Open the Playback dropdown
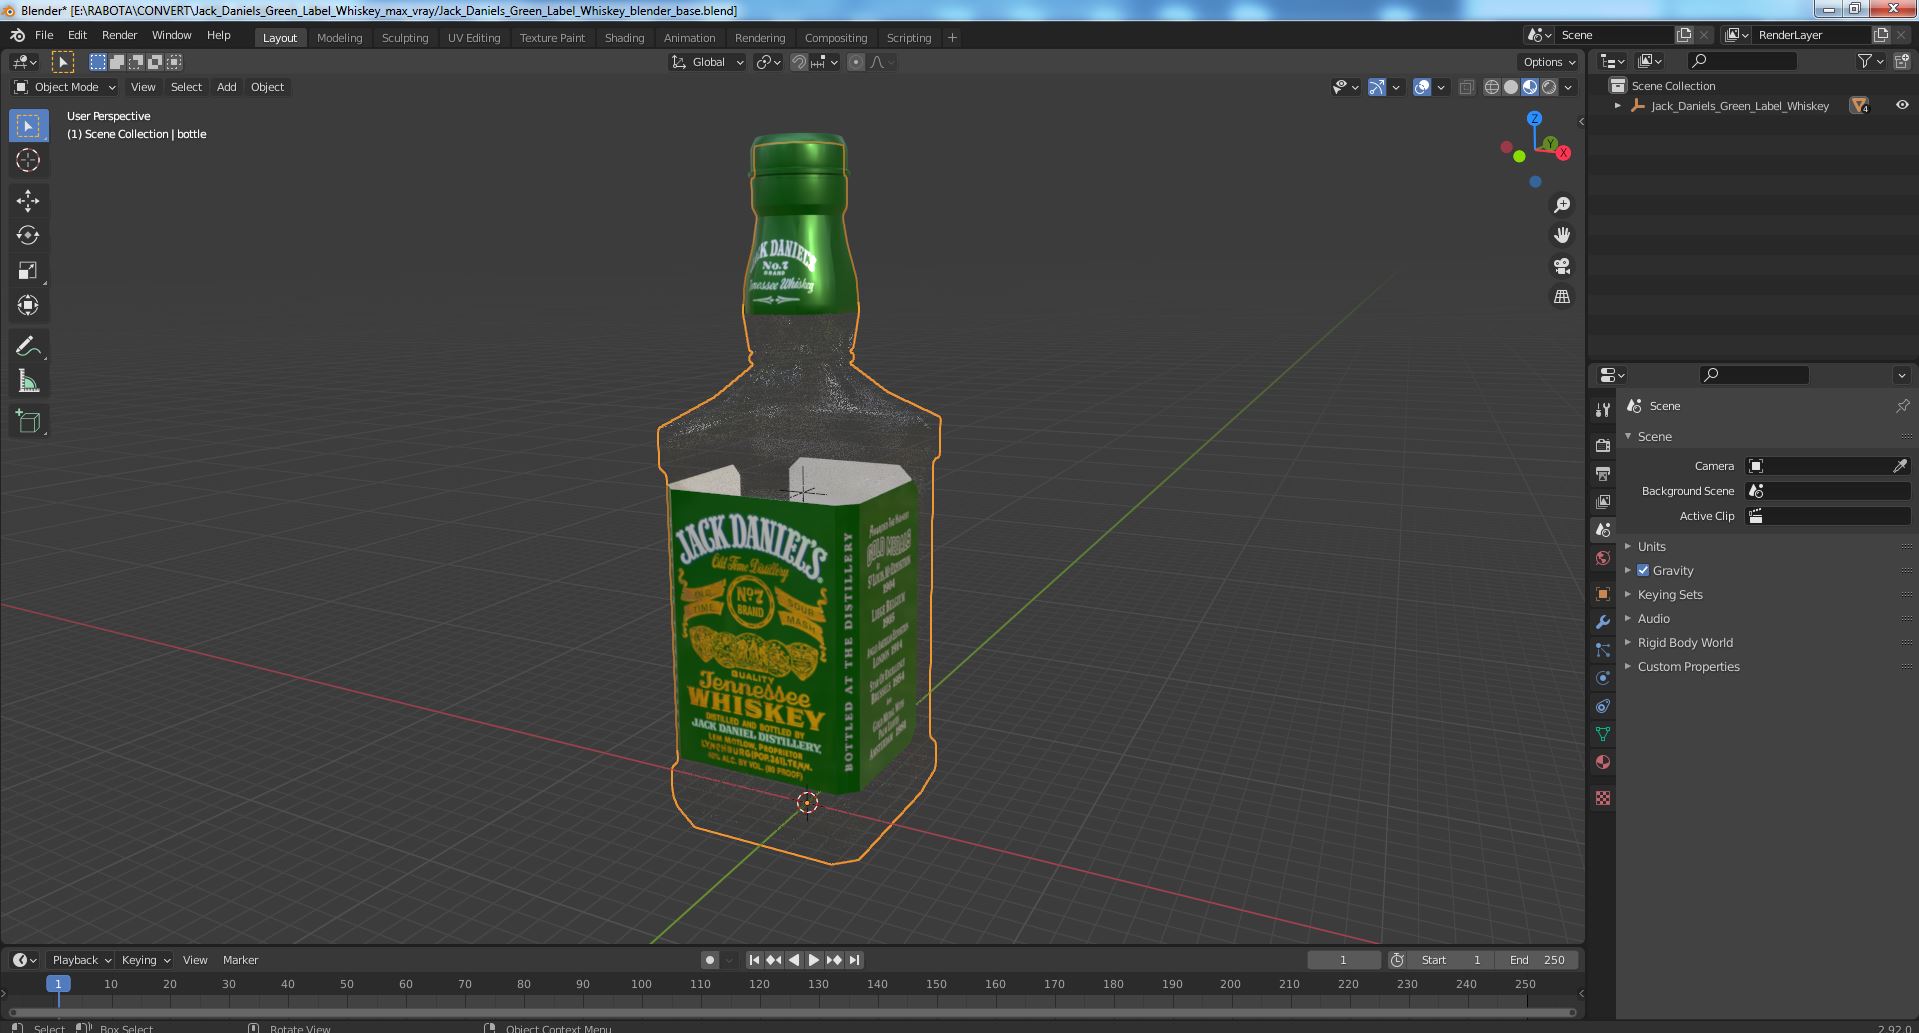Viewport: 1919px width, 1033px height. coord(81,960)
